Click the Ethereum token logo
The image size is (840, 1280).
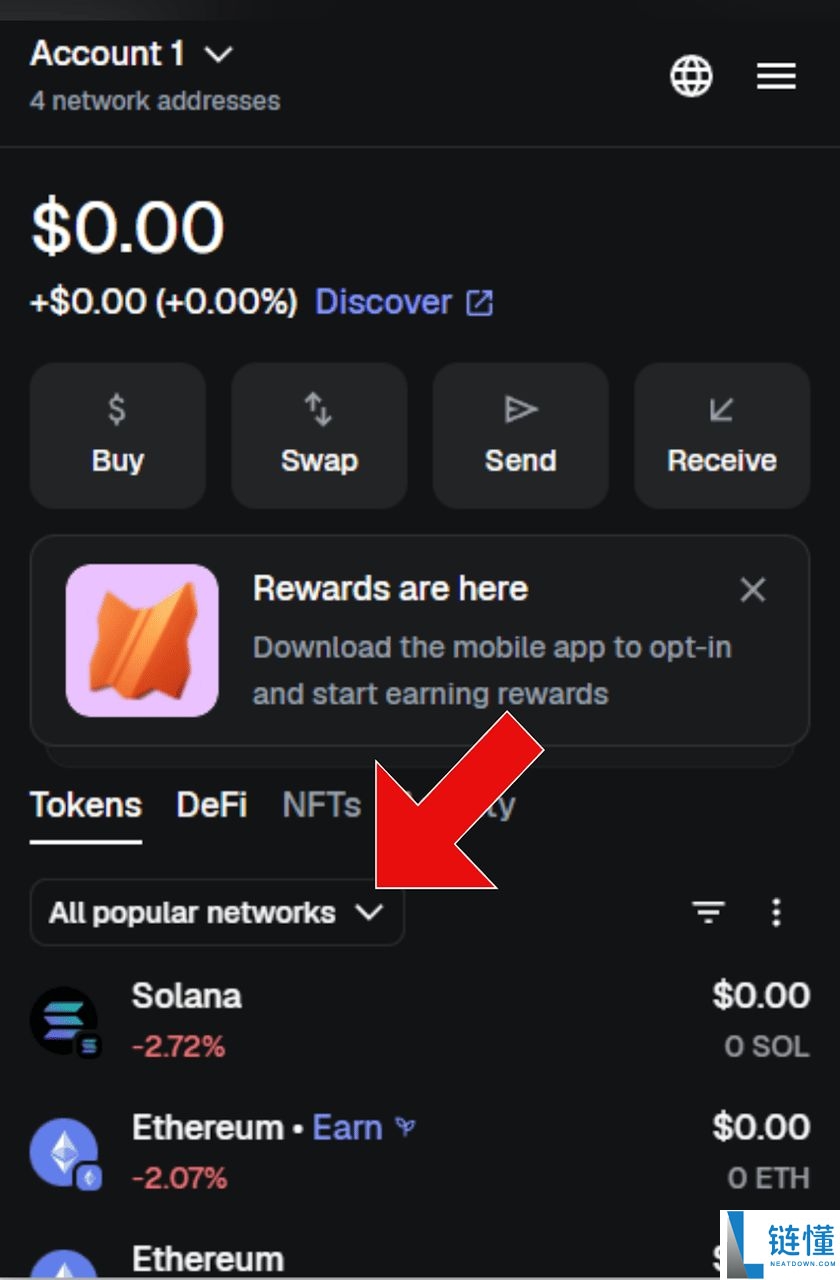[64, 1150]
